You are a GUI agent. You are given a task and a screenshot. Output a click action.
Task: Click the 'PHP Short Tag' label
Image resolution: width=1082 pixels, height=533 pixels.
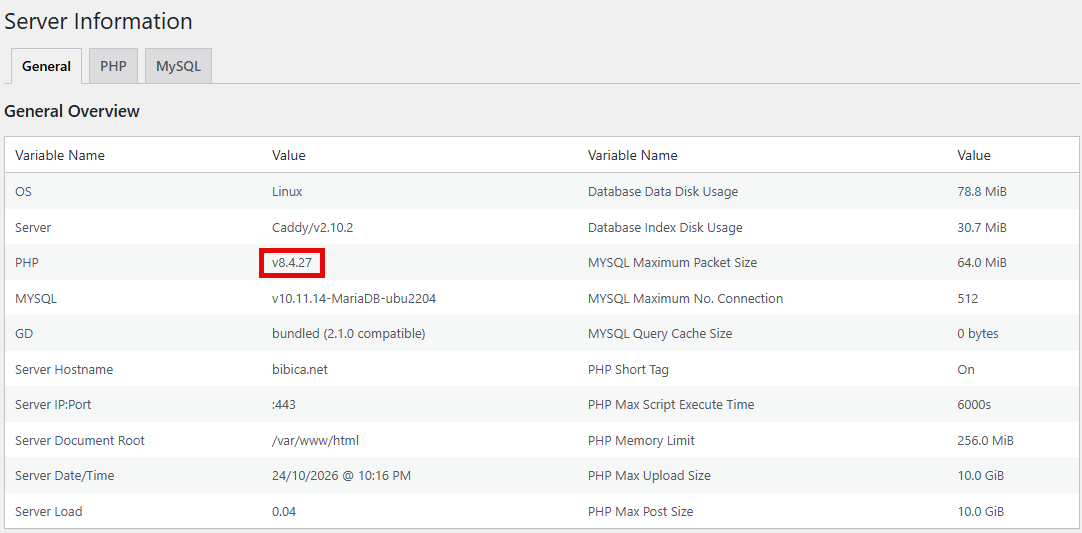tap(628, 369)
